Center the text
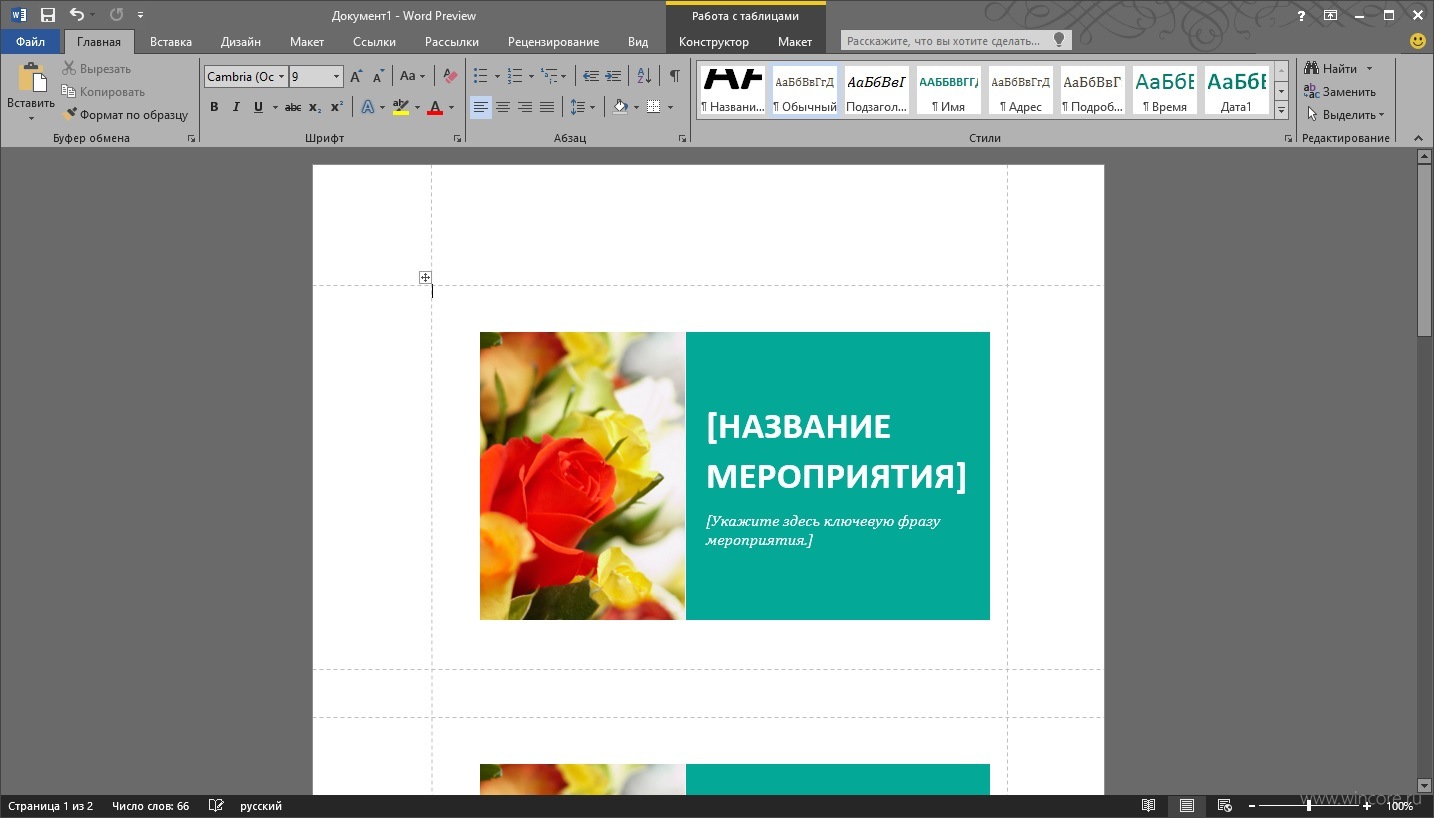 503,107
